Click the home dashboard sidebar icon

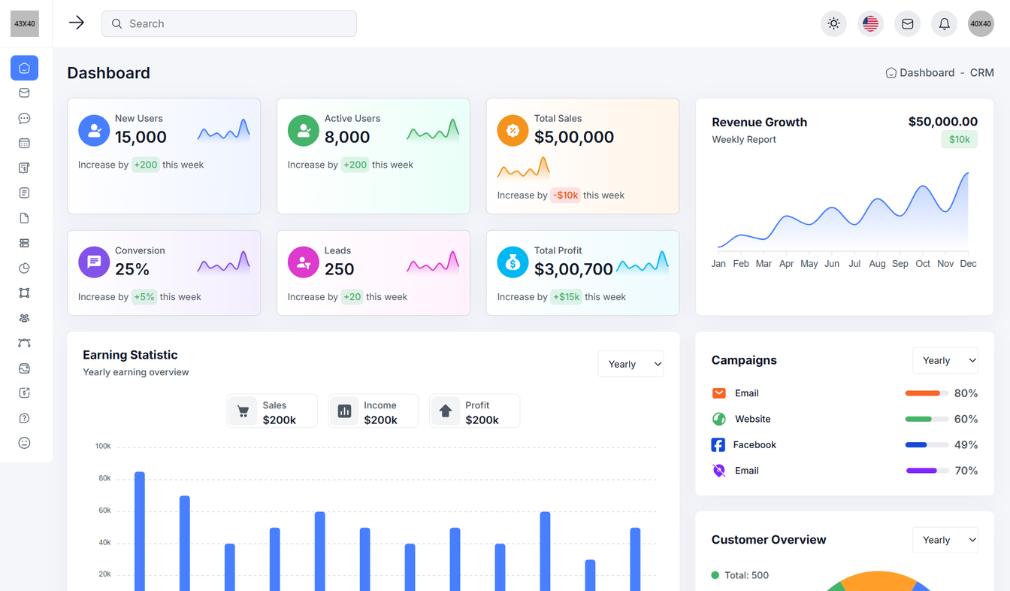(24, 68)
